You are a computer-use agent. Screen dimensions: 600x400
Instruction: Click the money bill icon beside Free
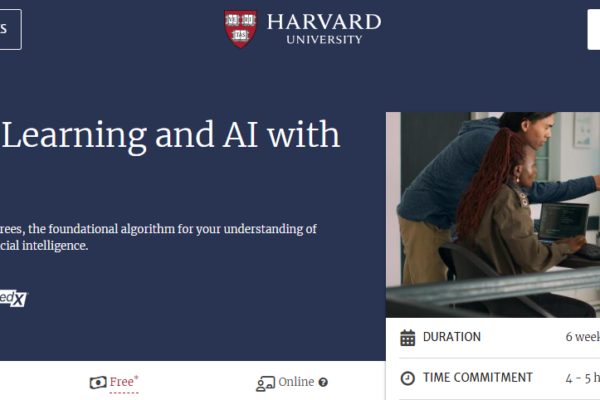click(98, 382)
